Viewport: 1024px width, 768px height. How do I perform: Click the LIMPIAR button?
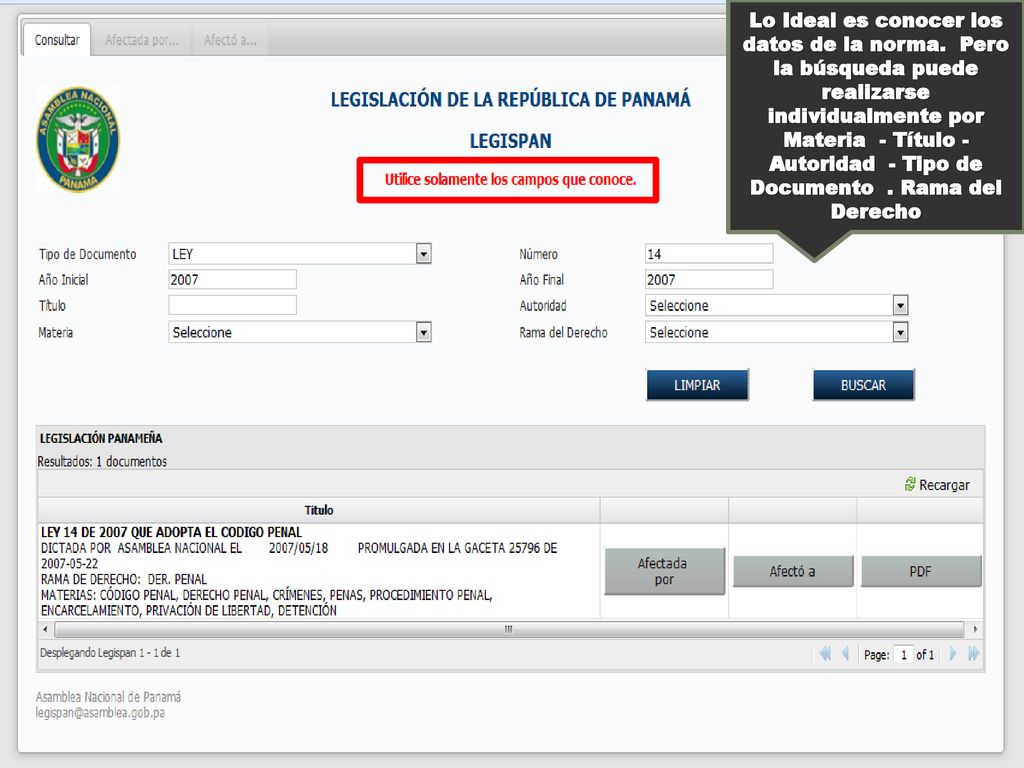coord(697,385)
